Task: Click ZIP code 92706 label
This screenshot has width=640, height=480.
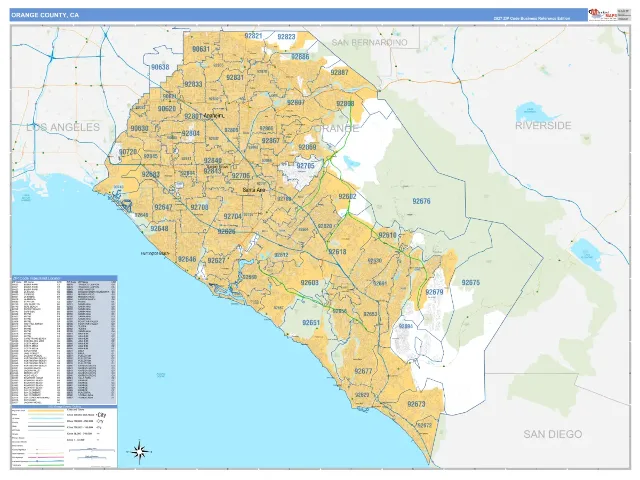Action: (x=241, y=176)
